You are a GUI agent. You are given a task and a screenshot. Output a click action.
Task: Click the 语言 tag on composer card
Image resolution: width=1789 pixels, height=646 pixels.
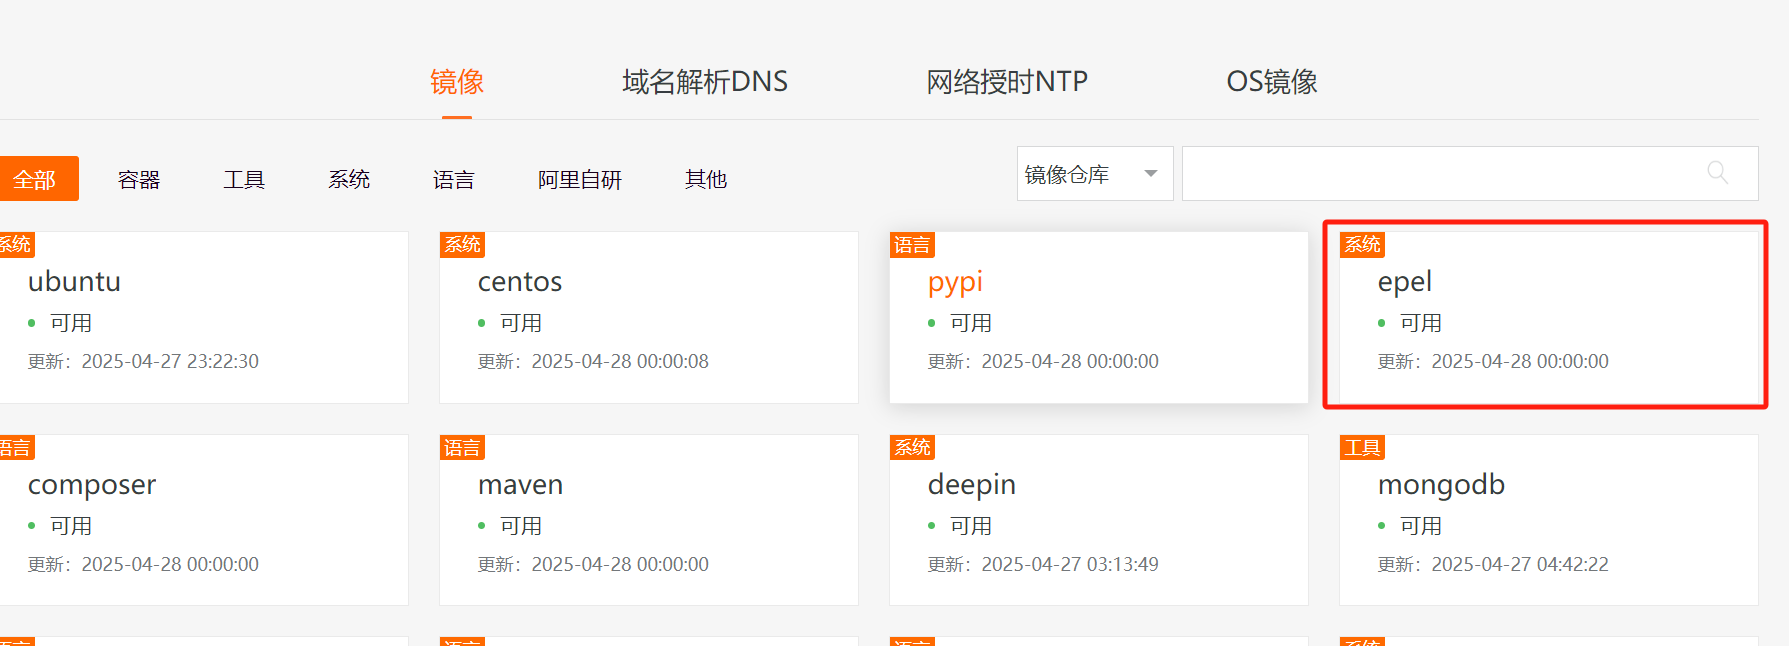point(17,448)
